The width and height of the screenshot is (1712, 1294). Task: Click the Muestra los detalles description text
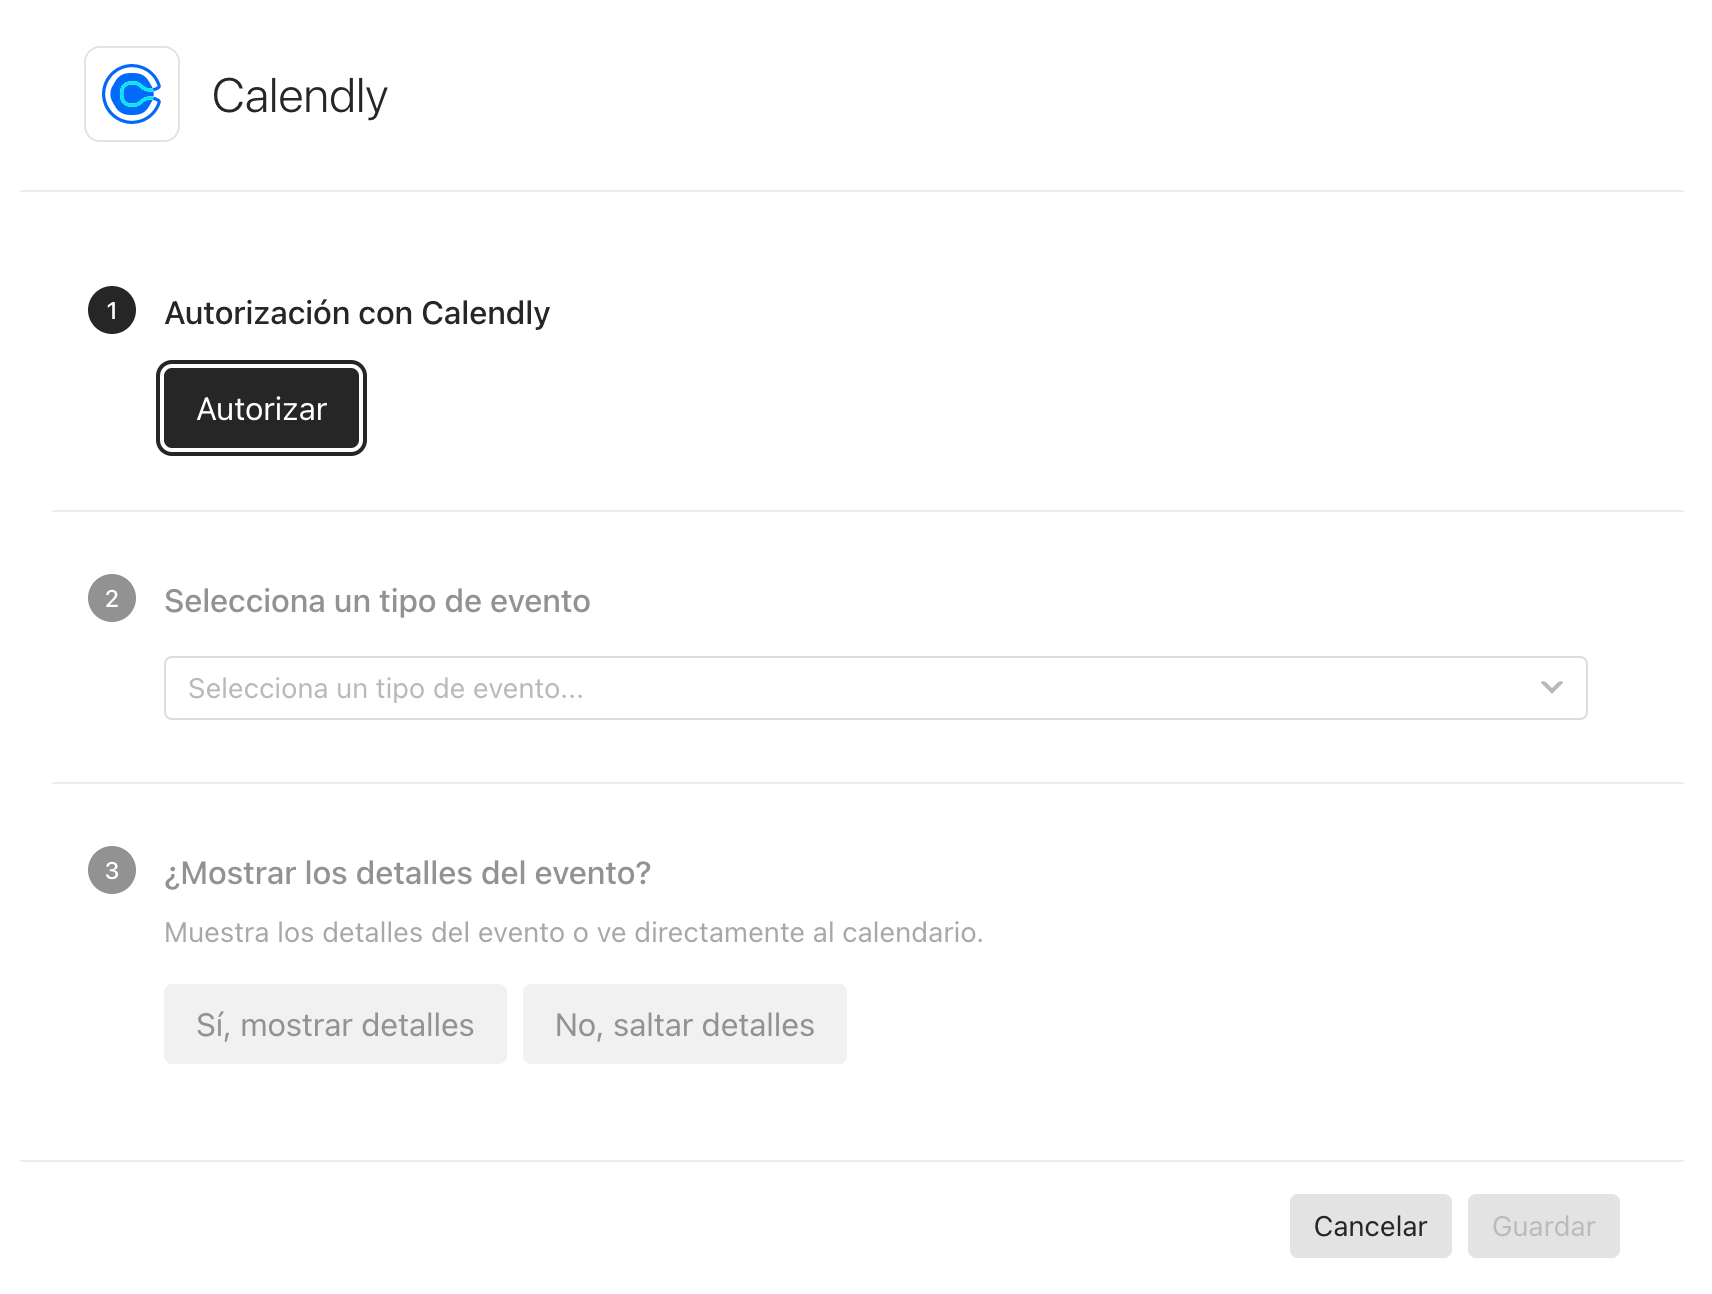click(x=574, y=932)
